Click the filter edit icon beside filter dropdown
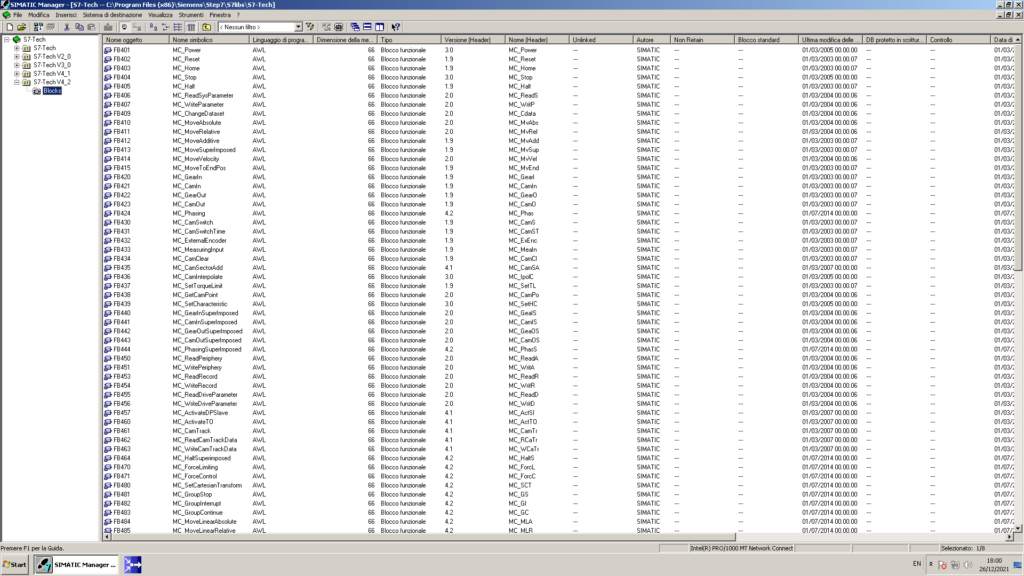1024x576 pixels. coord(310,27)
